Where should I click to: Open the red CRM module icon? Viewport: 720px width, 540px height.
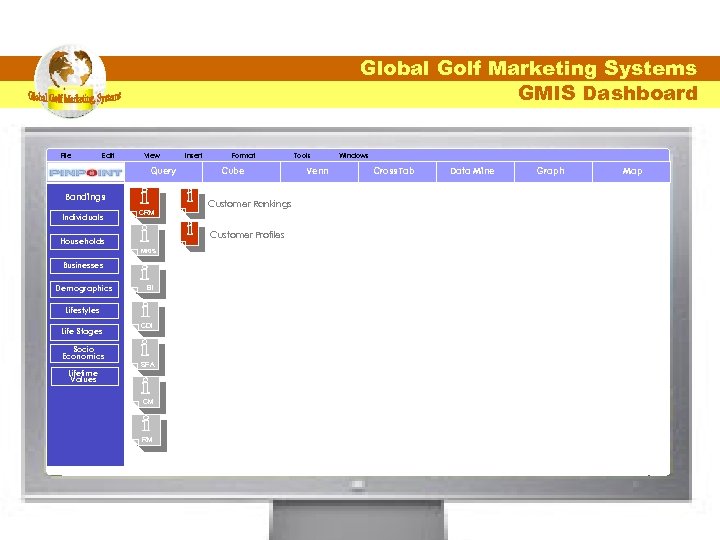tap(146, 203)
